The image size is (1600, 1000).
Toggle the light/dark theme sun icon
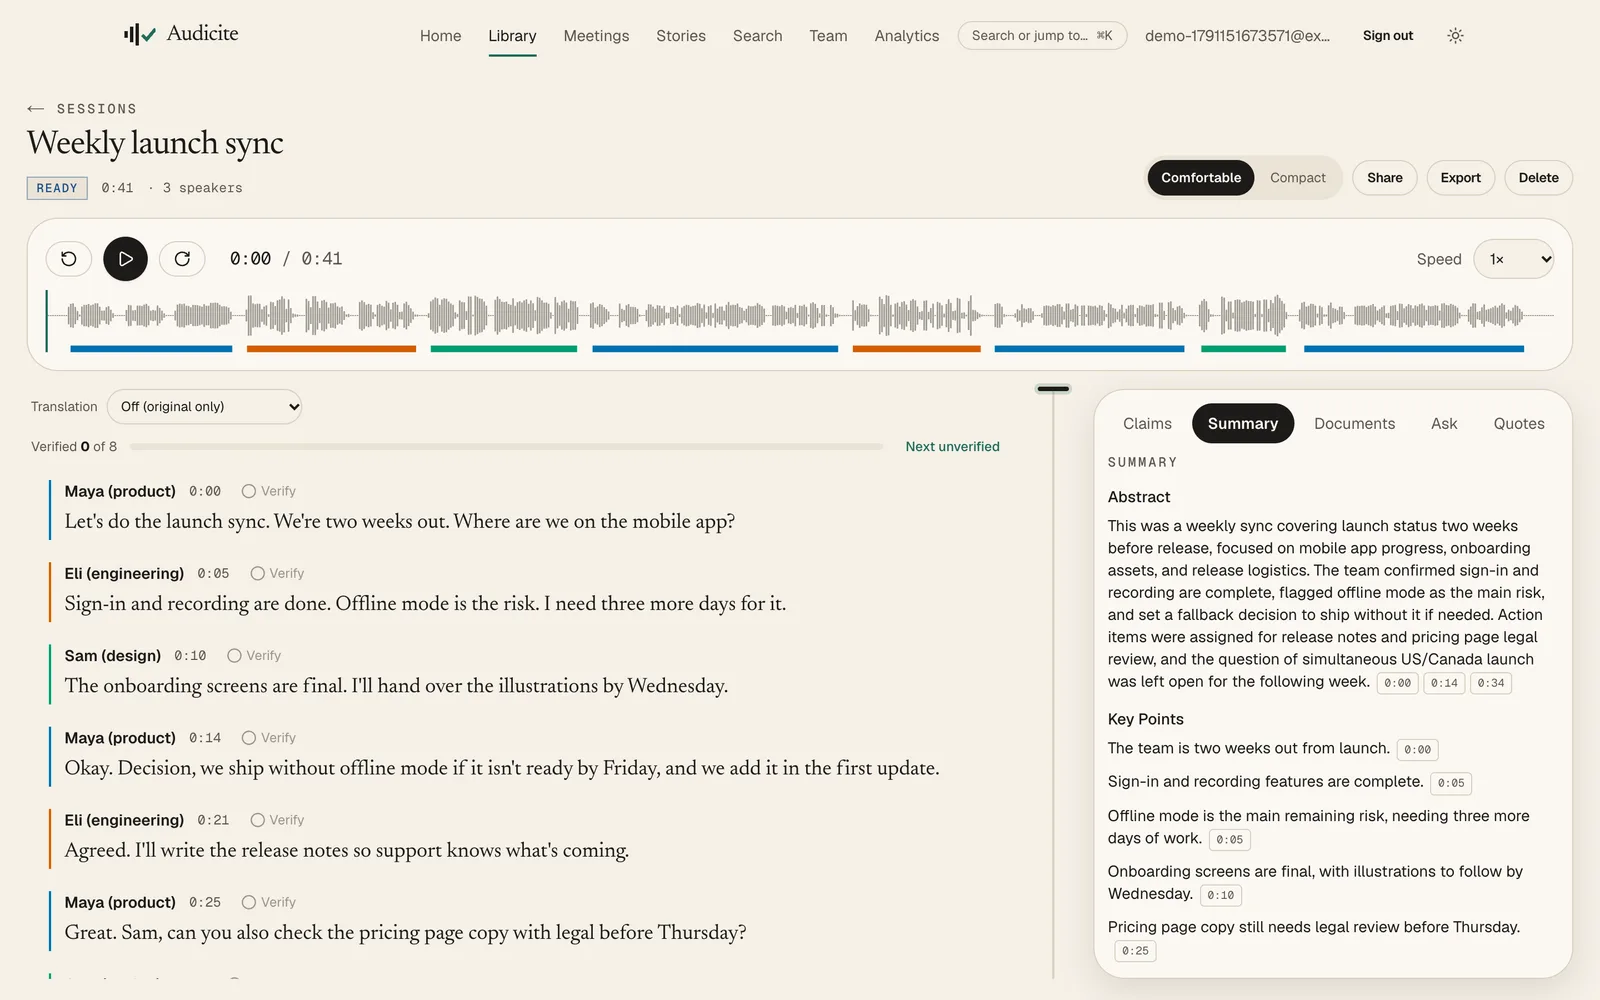(x=1455, y=36)
